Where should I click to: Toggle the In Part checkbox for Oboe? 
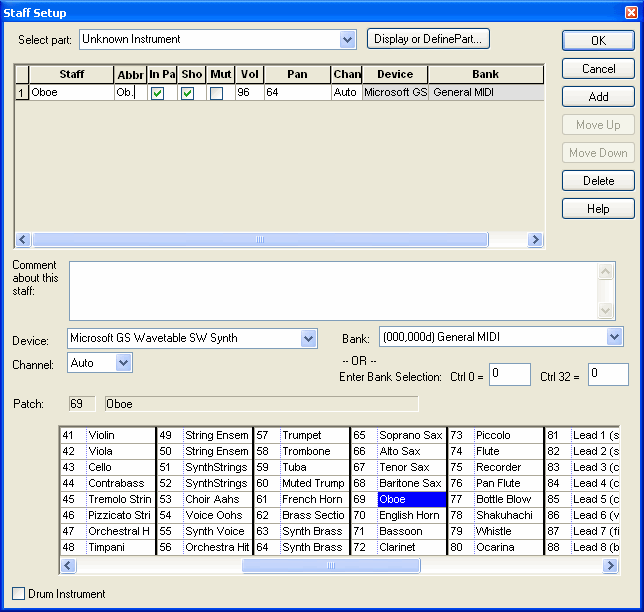tap(157, 93)
